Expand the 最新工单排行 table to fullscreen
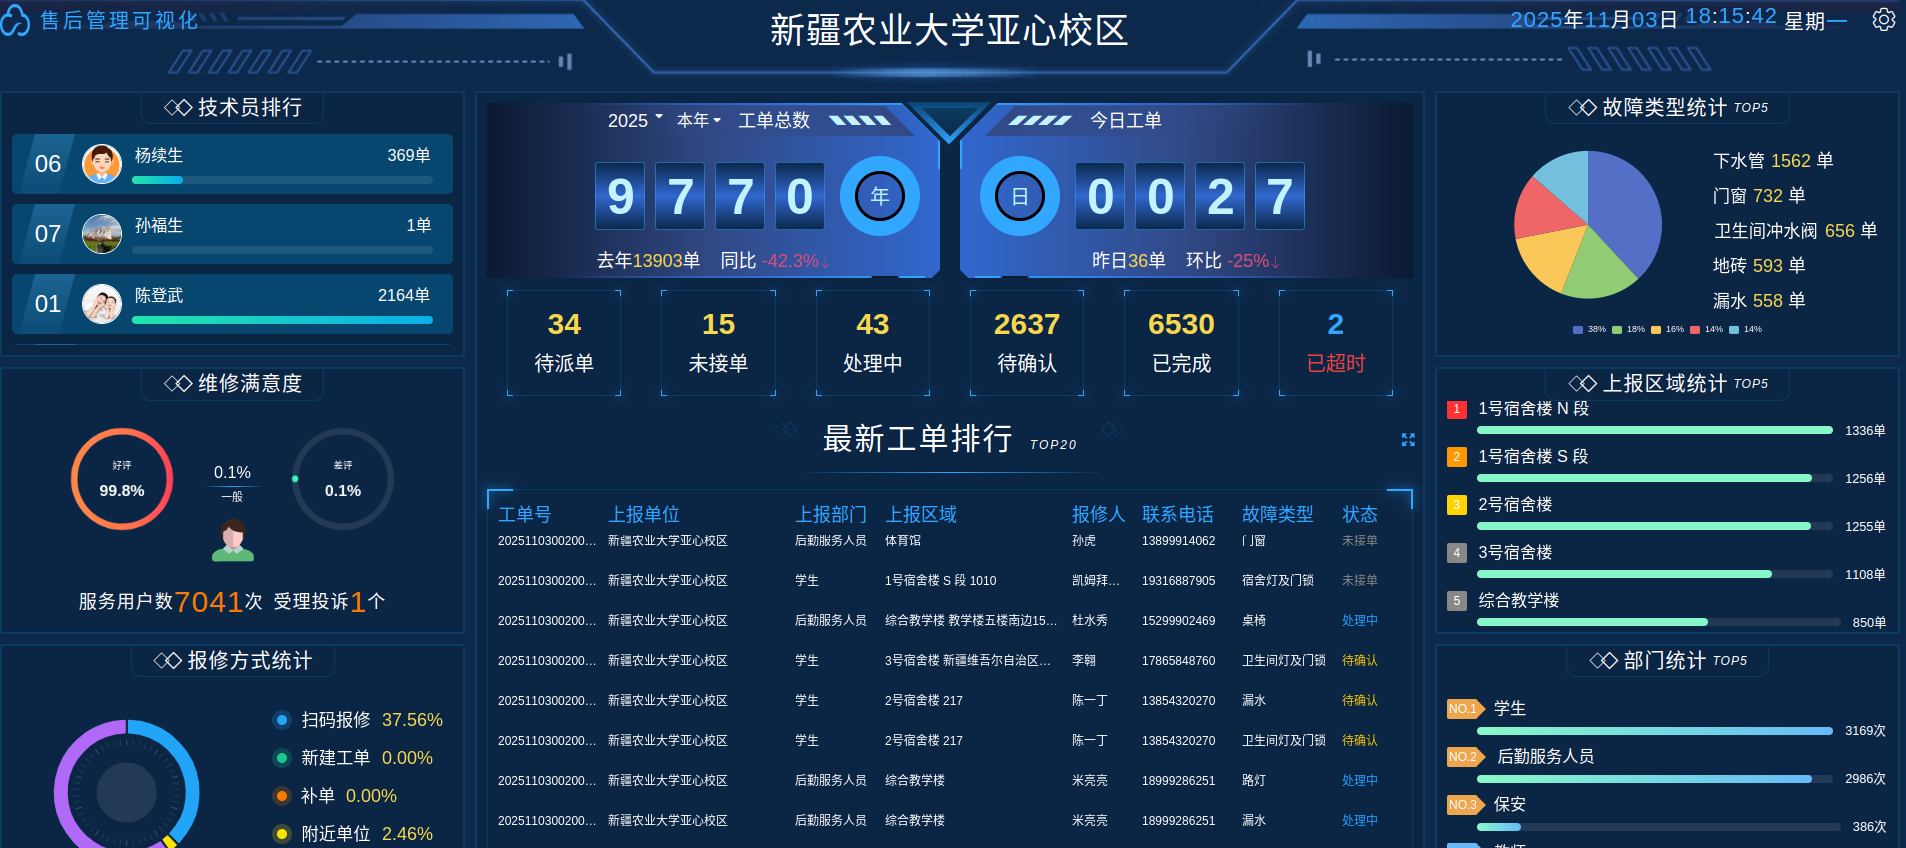The height and width of the screenshot is (848, 1906). pos(1408,440)
